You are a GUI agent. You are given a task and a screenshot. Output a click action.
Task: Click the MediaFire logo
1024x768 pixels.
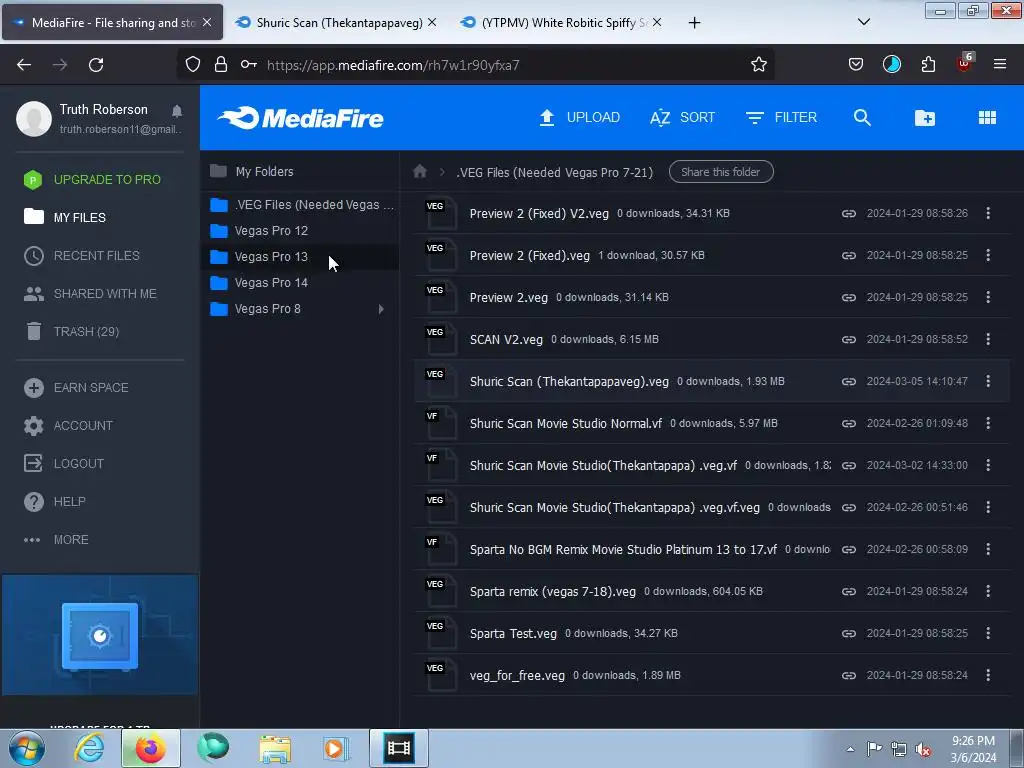click(301, 118)
